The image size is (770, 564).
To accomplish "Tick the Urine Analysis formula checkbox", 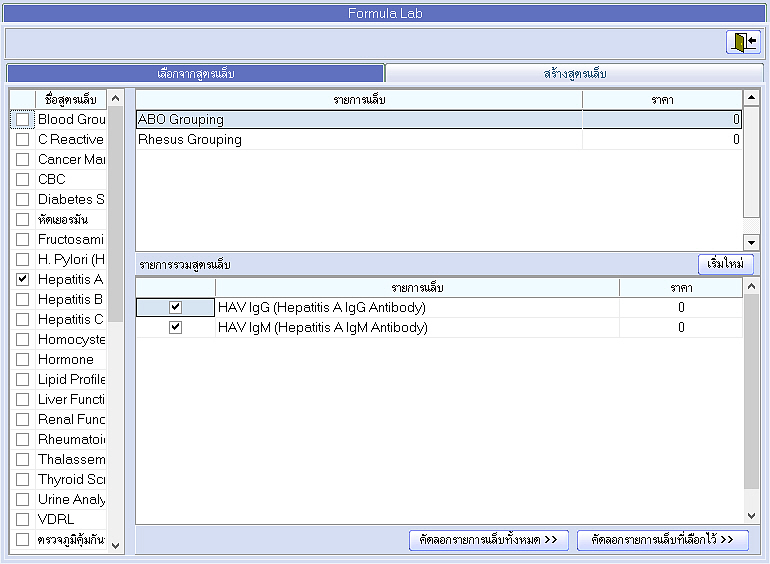I will [x=23, y=499].
